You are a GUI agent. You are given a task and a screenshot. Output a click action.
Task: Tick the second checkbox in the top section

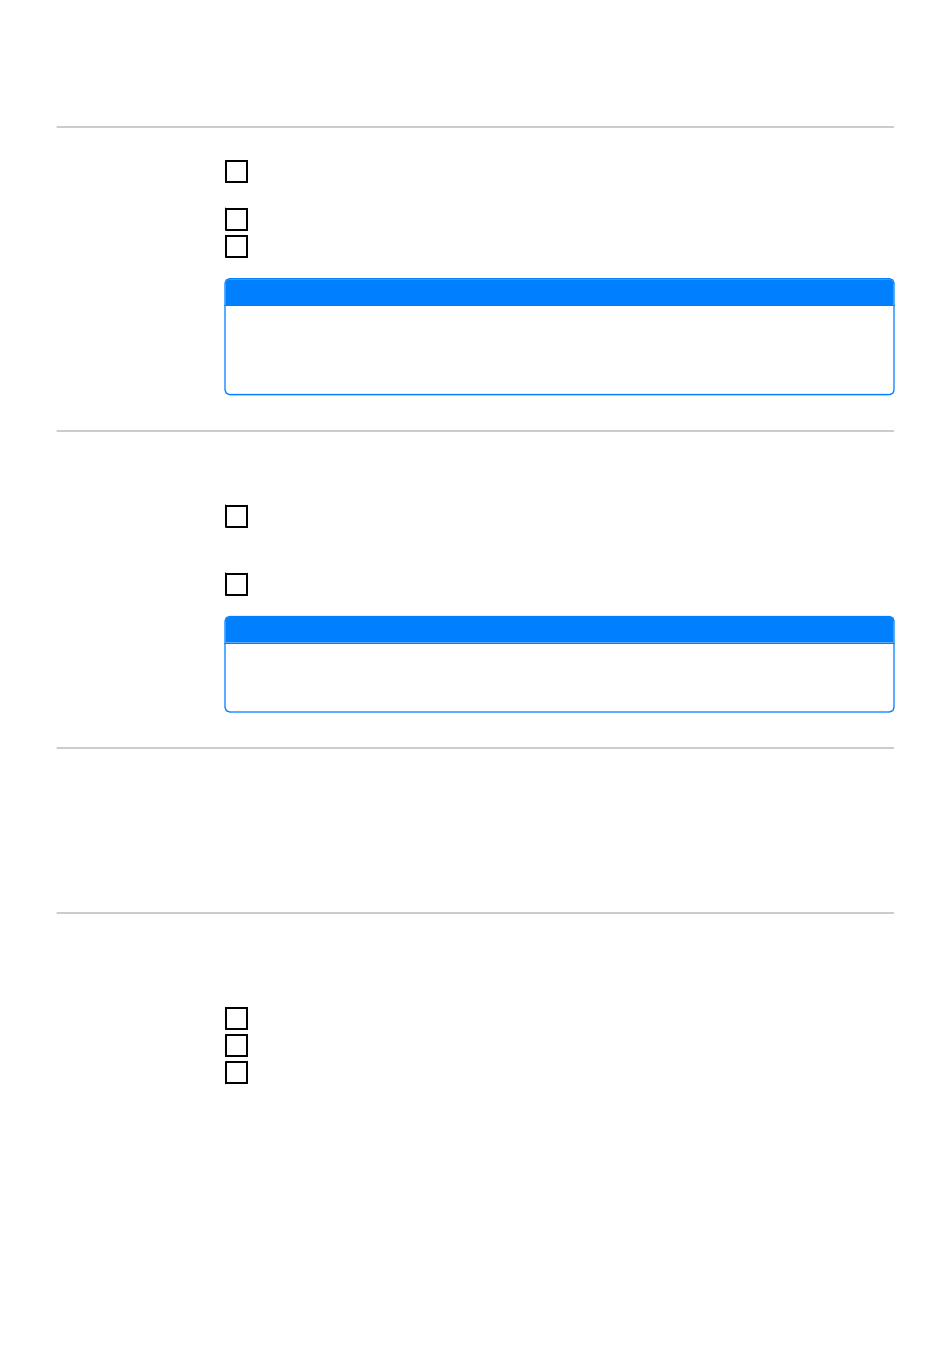coord(236,219)
